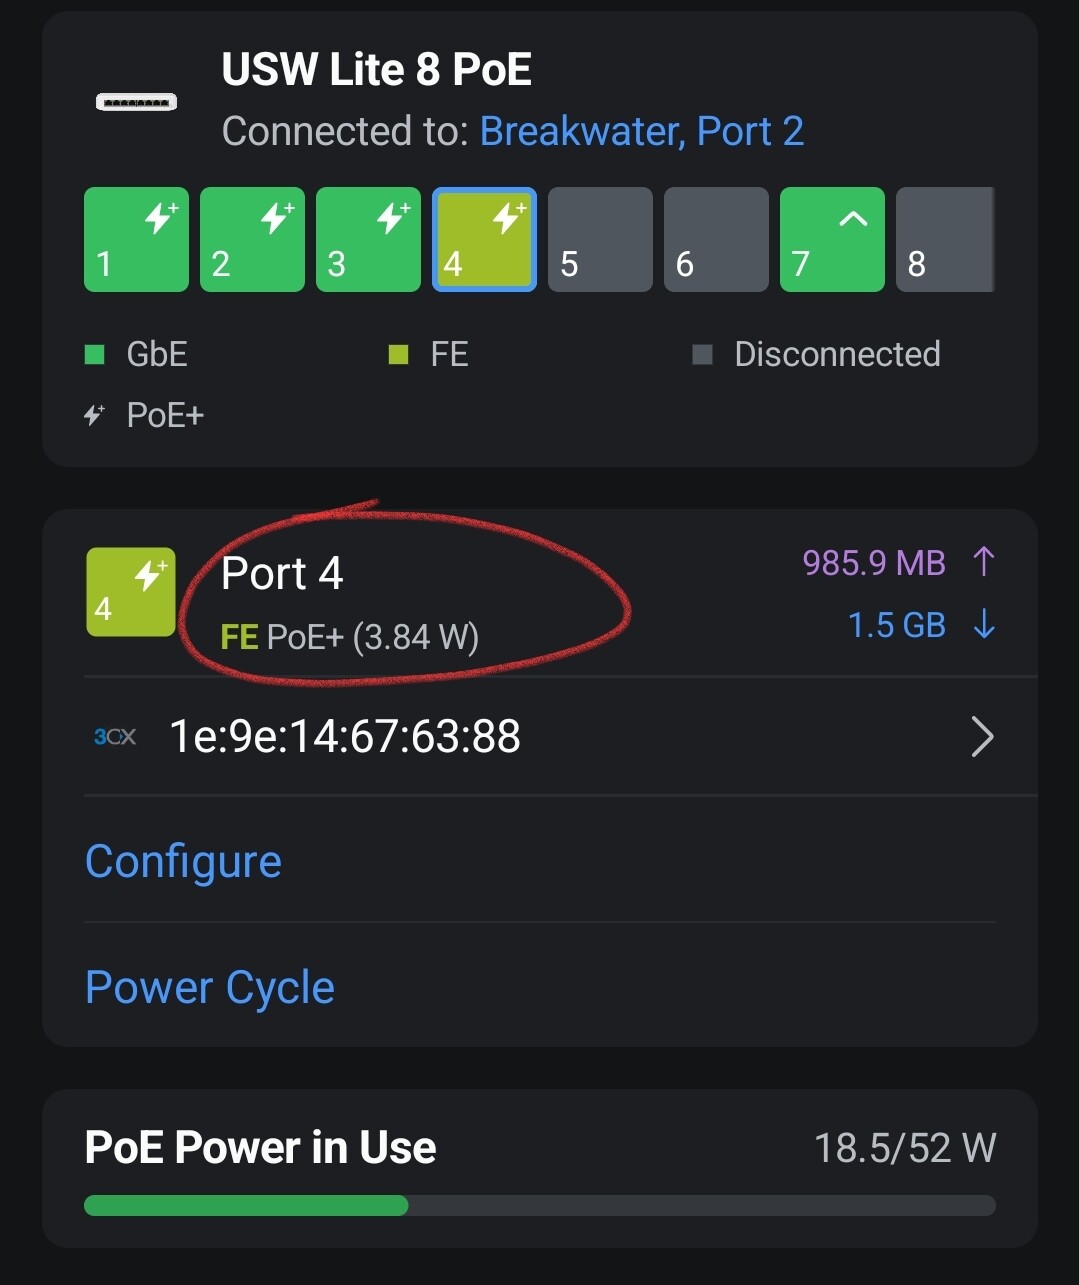This screenshot has height=1285, width=1079.
Task: Expand client details with the right chevron
Action: tap(983, 737)
